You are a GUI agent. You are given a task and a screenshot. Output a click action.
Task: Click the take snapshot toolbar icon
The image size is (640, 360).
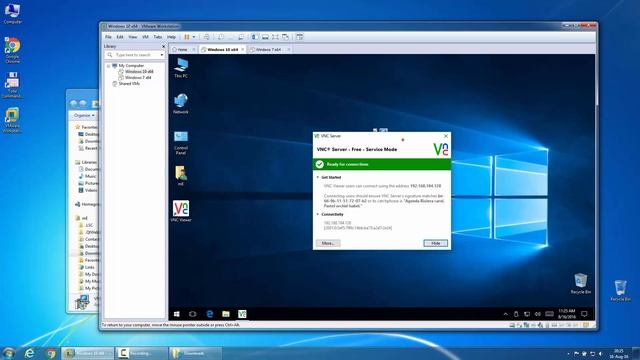(221, 37)
